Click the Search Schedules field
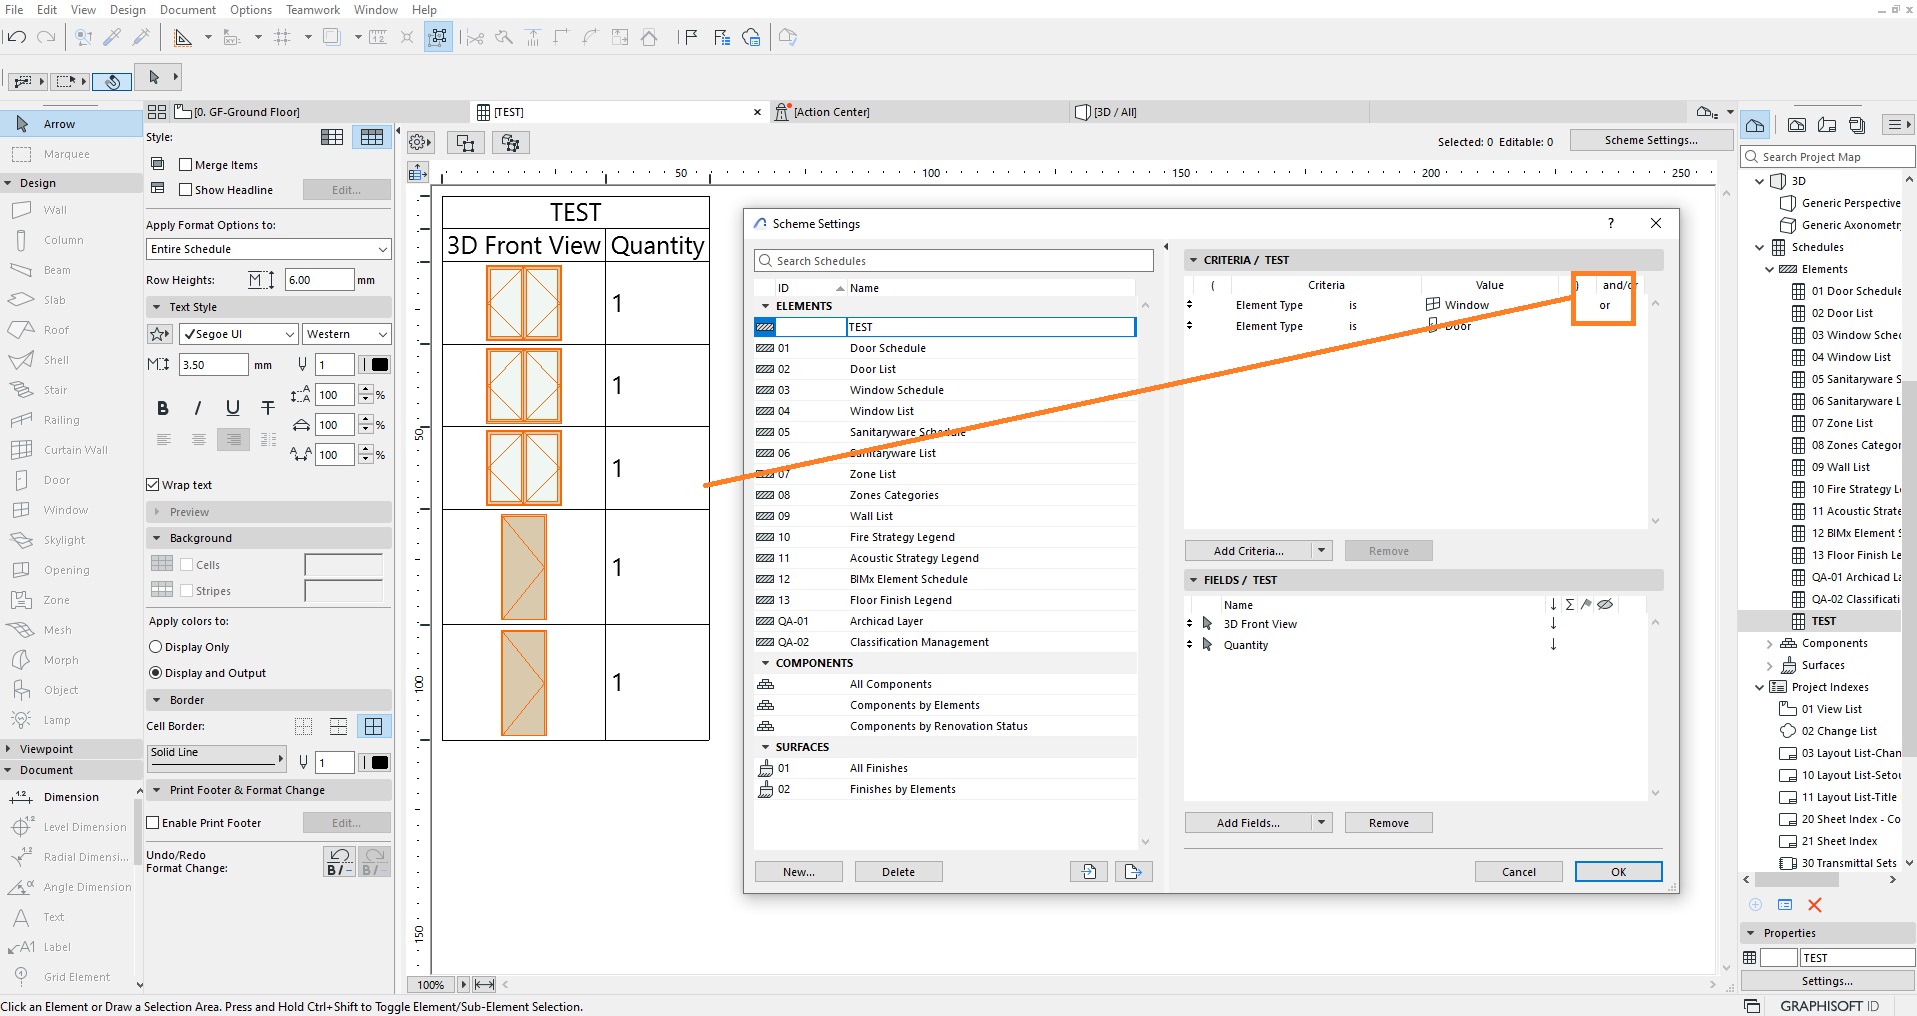This screenshot has height=1016, width=1917. coord(954,261)
